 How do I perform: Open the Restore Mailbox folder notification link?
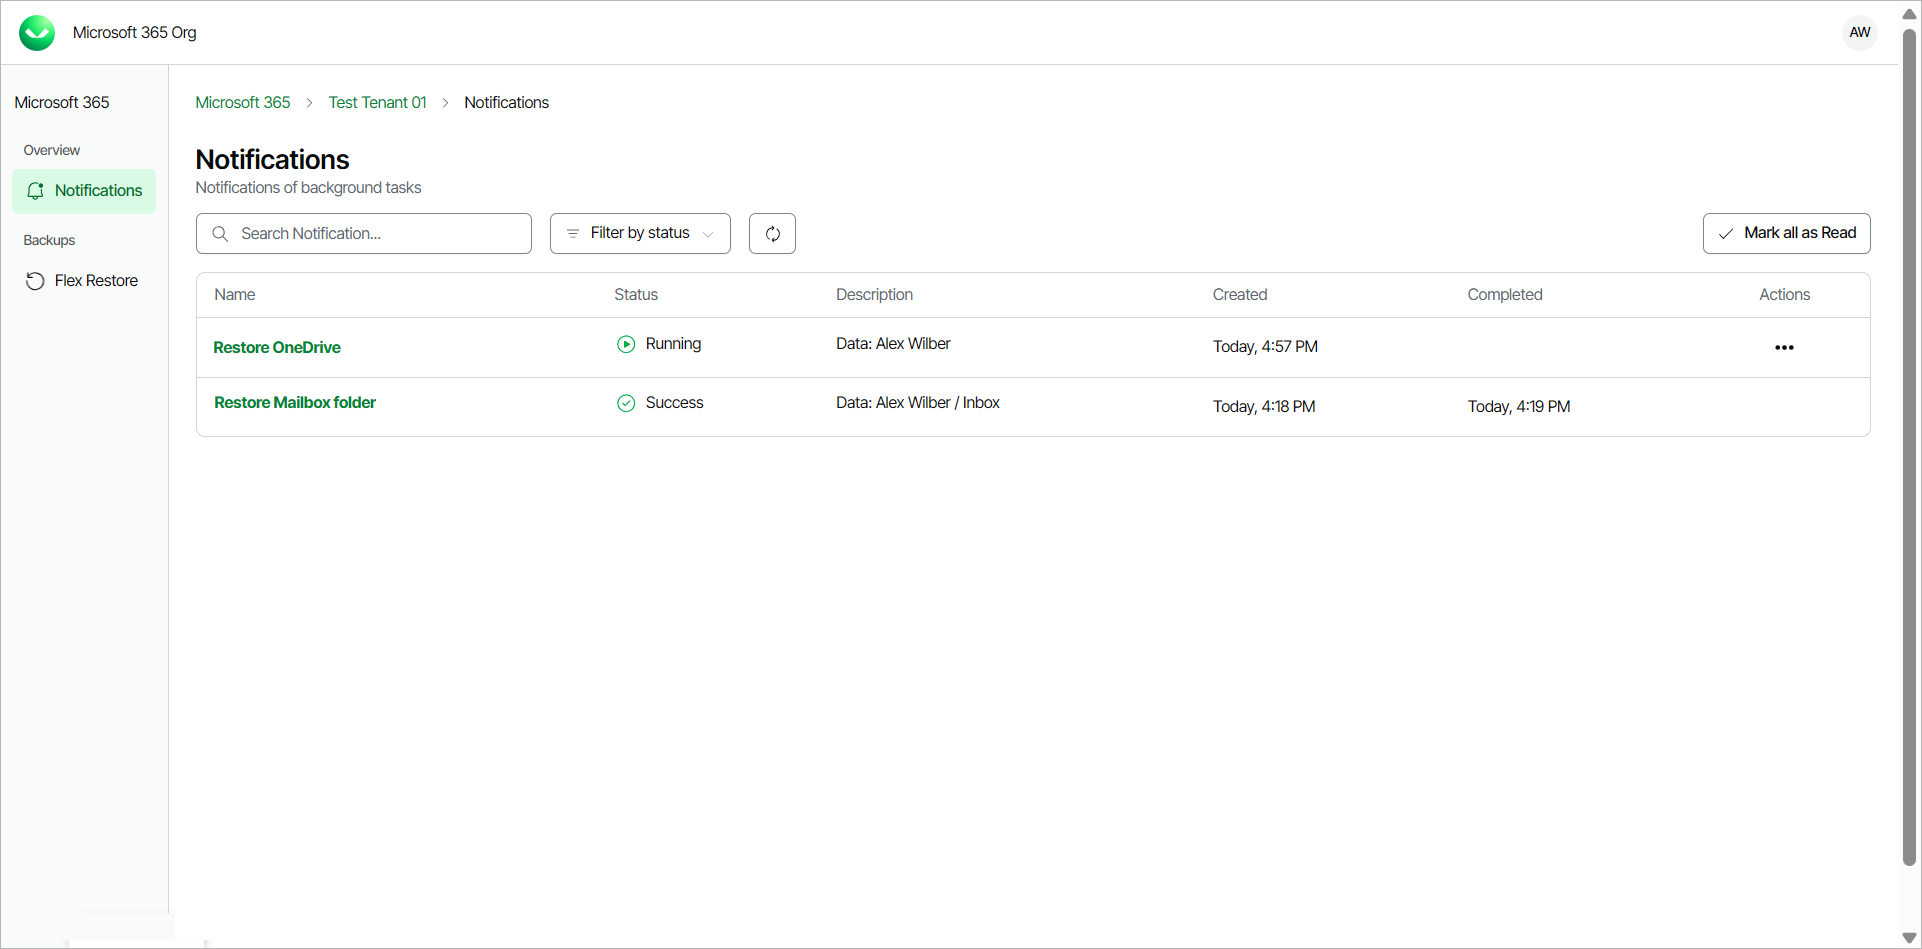[x=295, y=402]
